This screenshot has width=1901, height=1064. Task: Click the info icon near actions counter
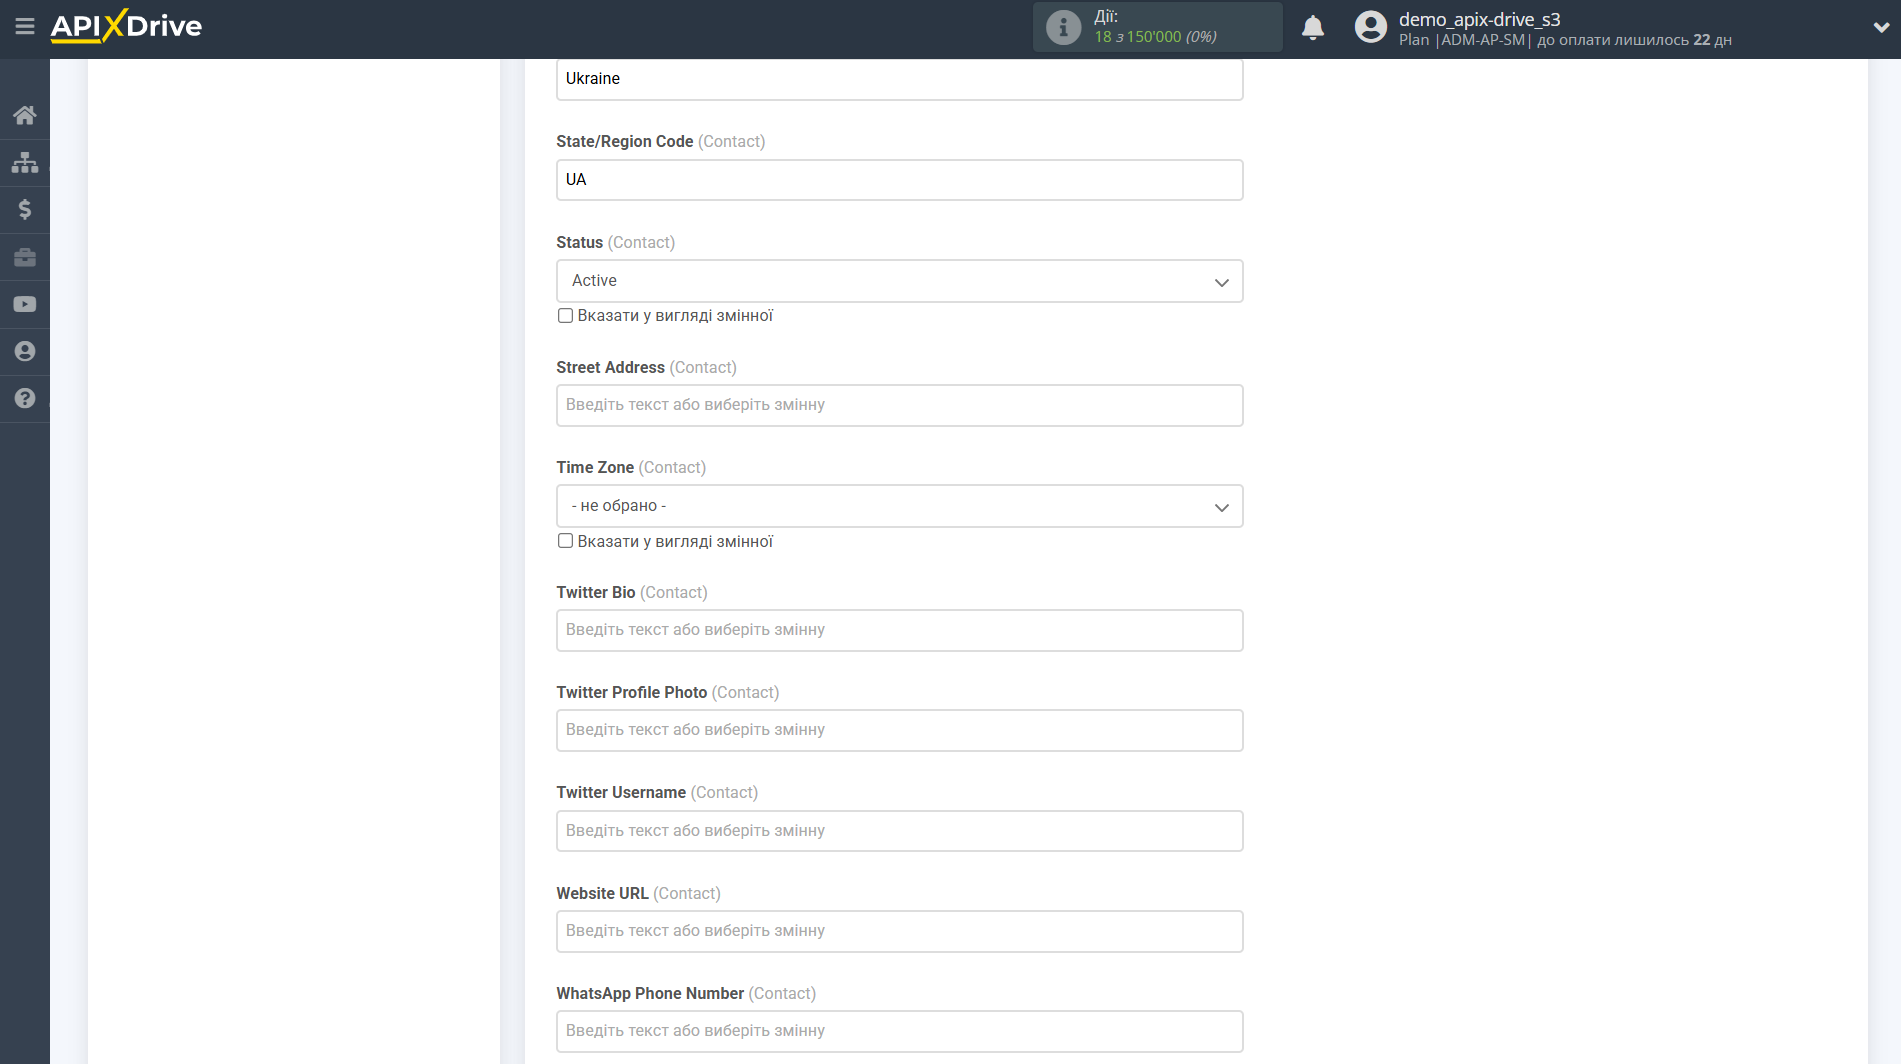point(1063,27)
